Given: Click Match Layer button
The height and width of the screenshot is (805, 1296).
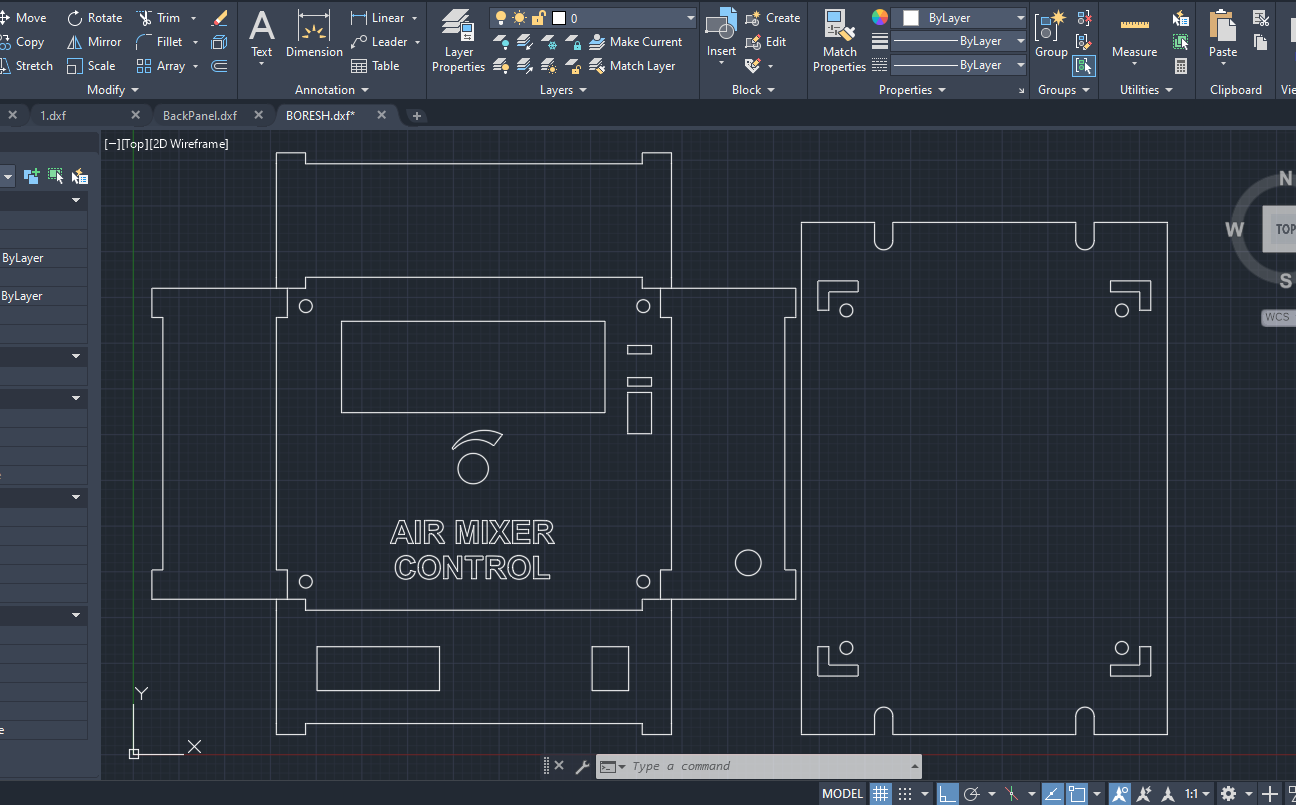Looking at the screenshot, I should pyautogui.click(x=632, y=66).
